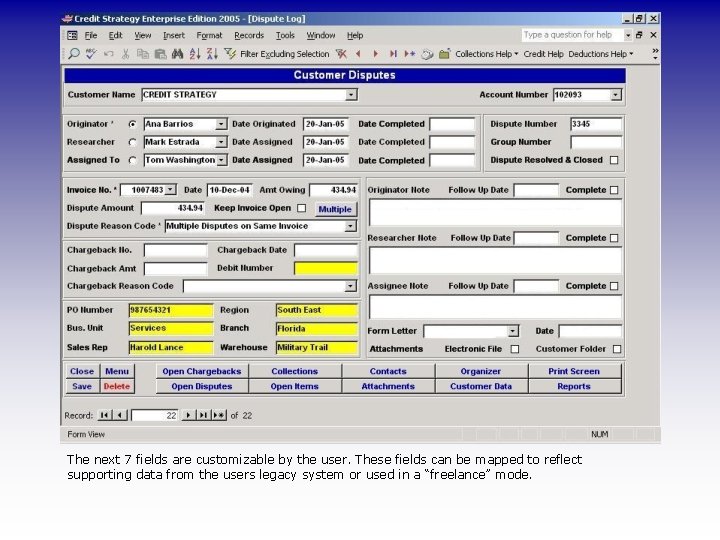Add new record in record navigator
This screenshot has height=540, width=720.
219,415
